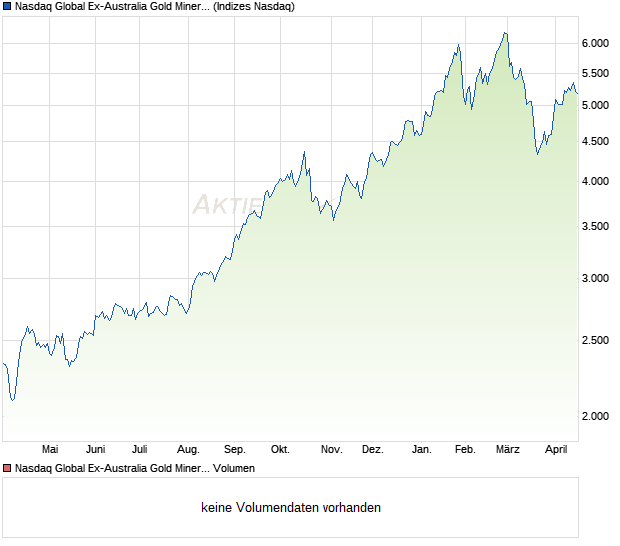This screenshot has height=546, width=620.
Task: Click the 'Juli' x-axis label
Action: click(x=140, y=449)
